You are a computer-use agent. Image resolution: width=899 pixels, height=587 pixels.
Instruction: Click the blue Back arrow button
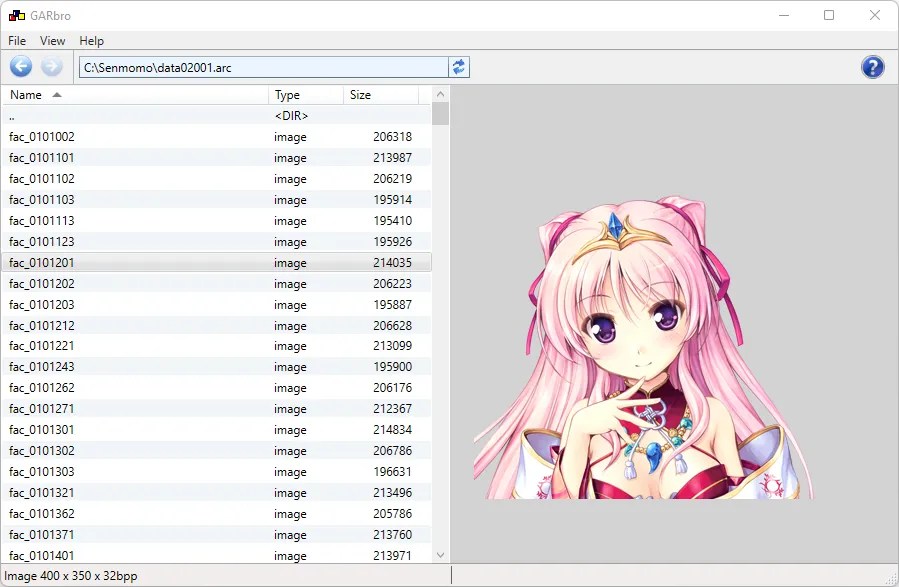pos(21,67)
